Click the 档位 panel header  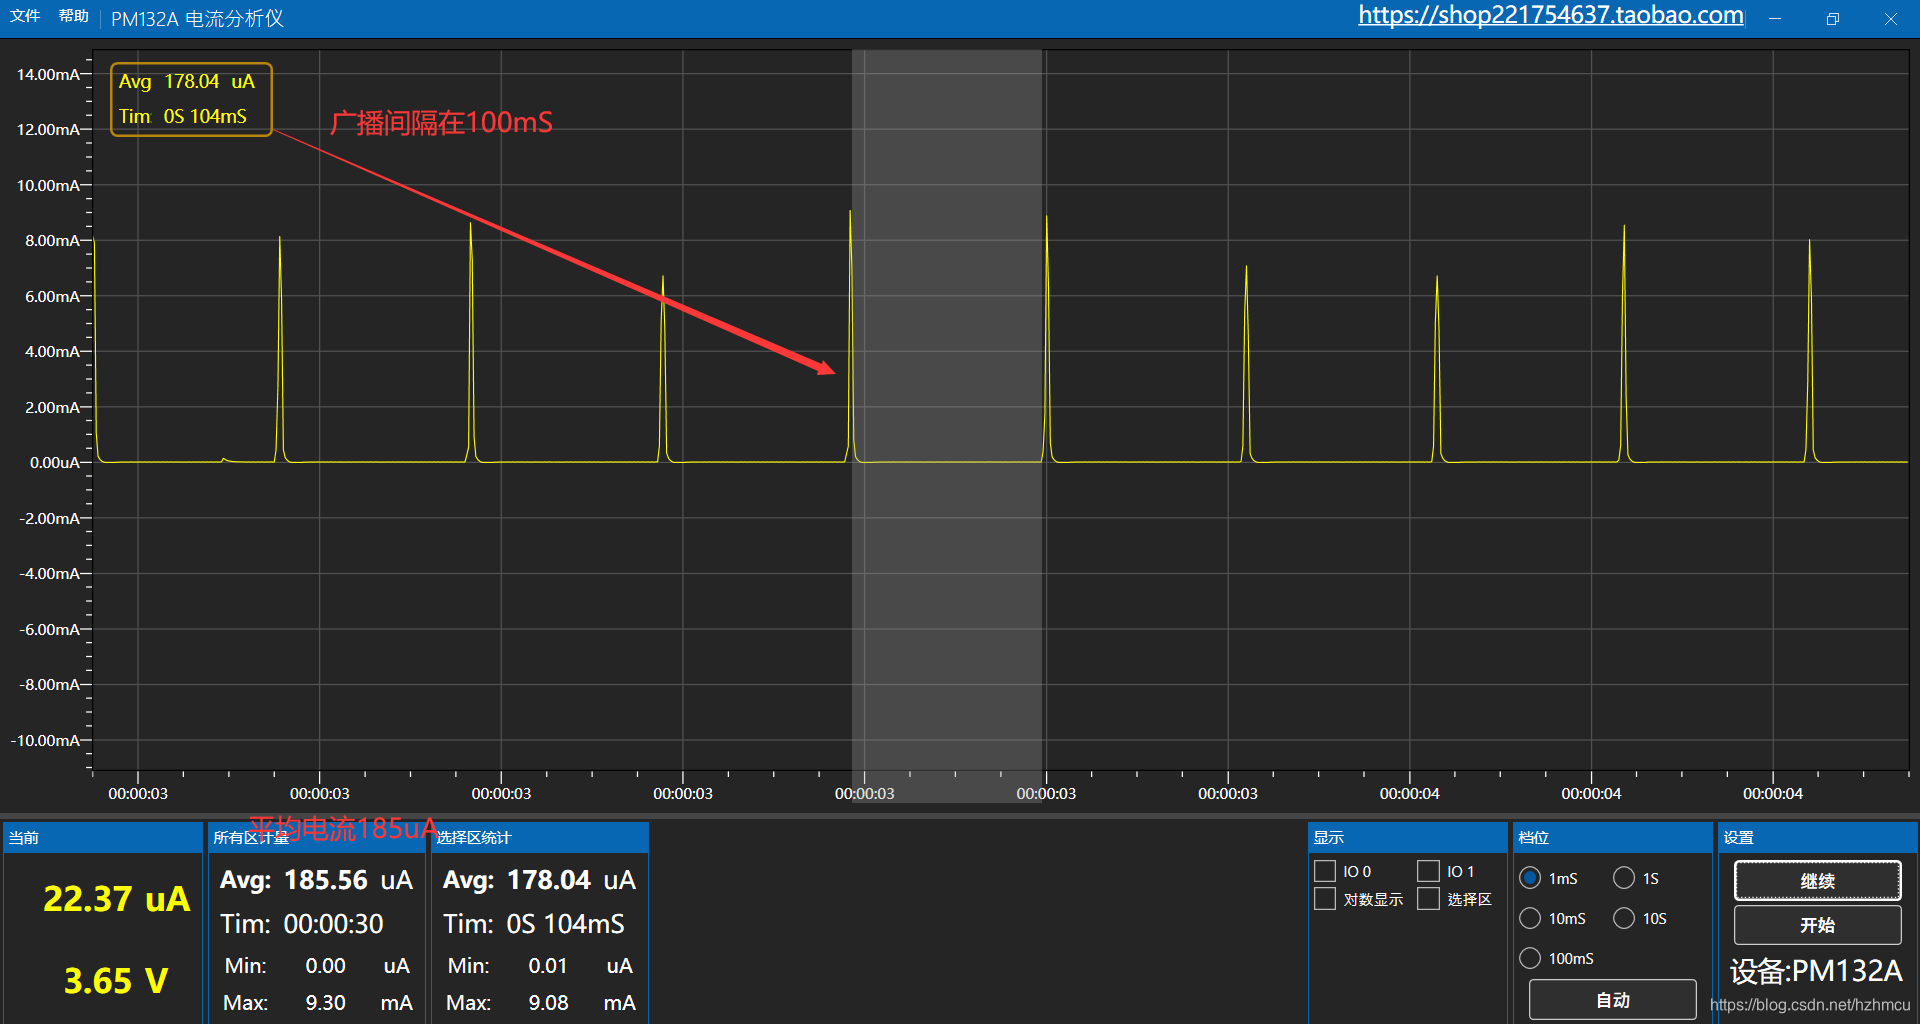click(1612, 837)
